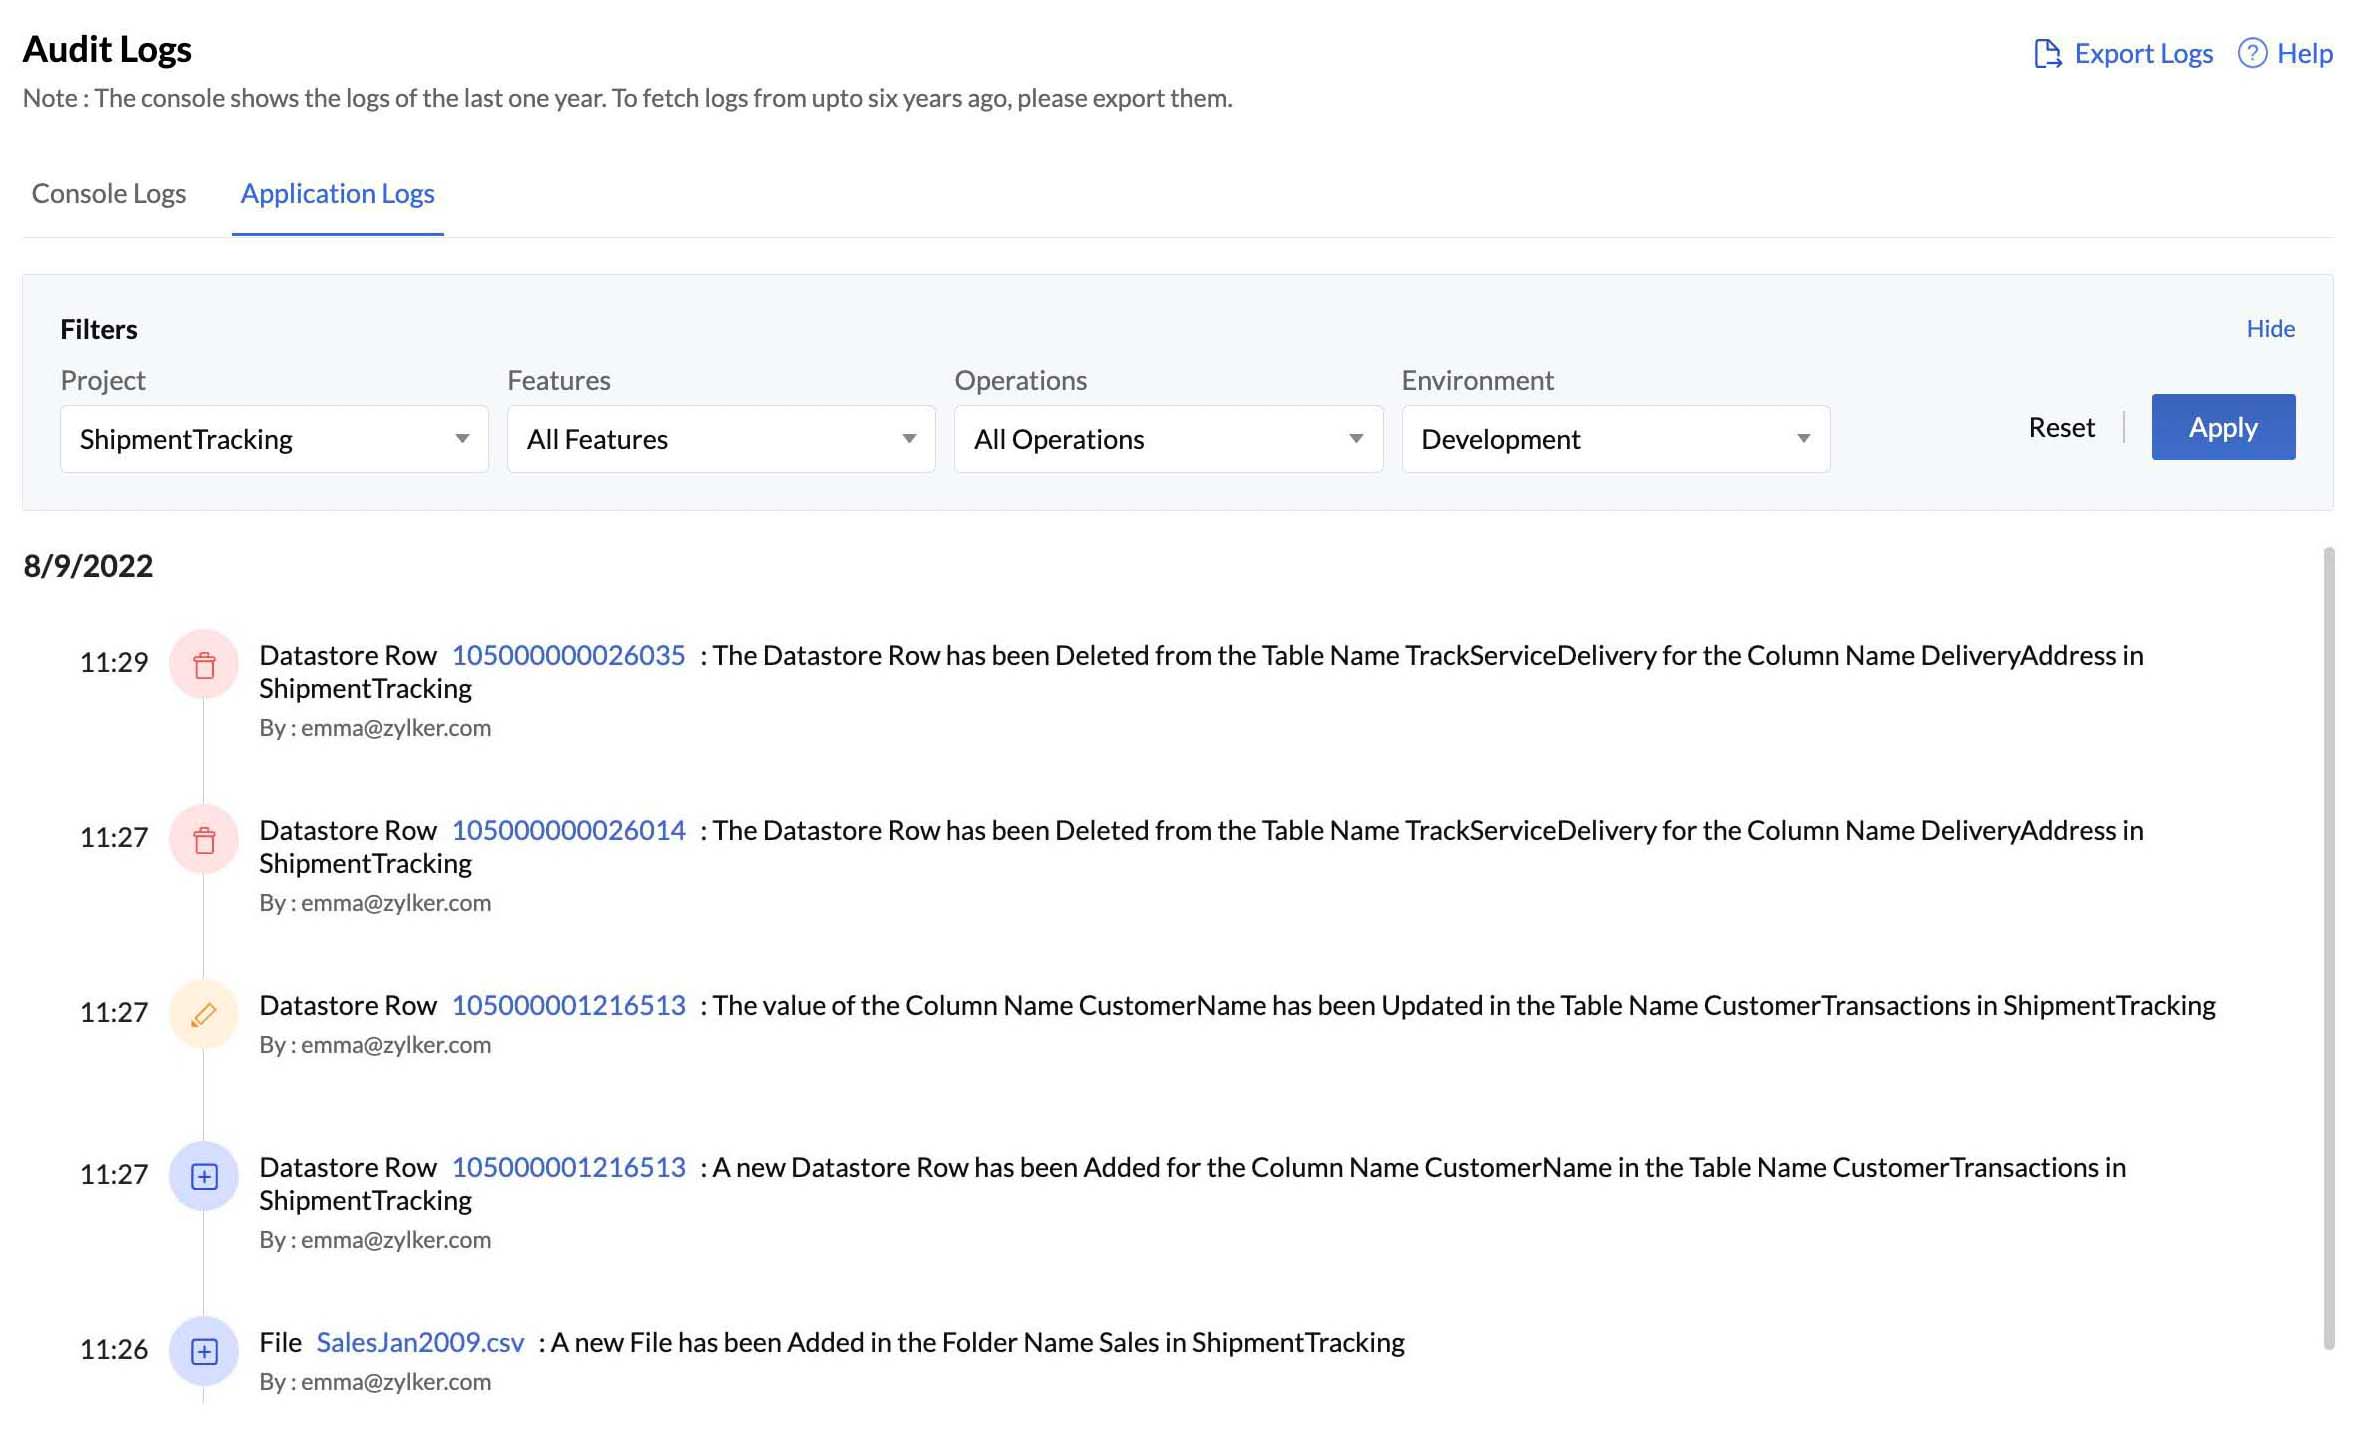Reset the filters
This screenshot has width=2360, height=1434.
tap(2061, 427)
